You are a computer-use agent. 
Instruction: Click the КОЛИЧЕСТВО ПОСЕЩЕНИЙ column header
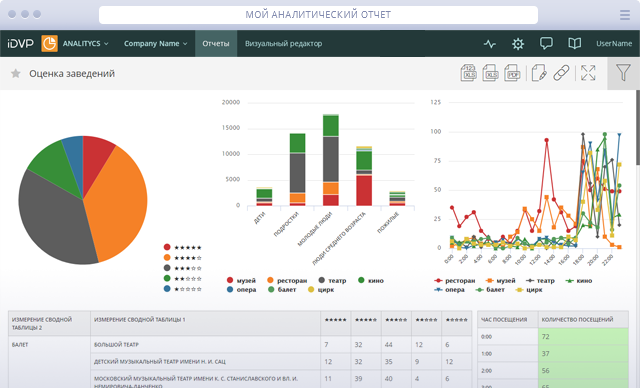coord(583,319)
